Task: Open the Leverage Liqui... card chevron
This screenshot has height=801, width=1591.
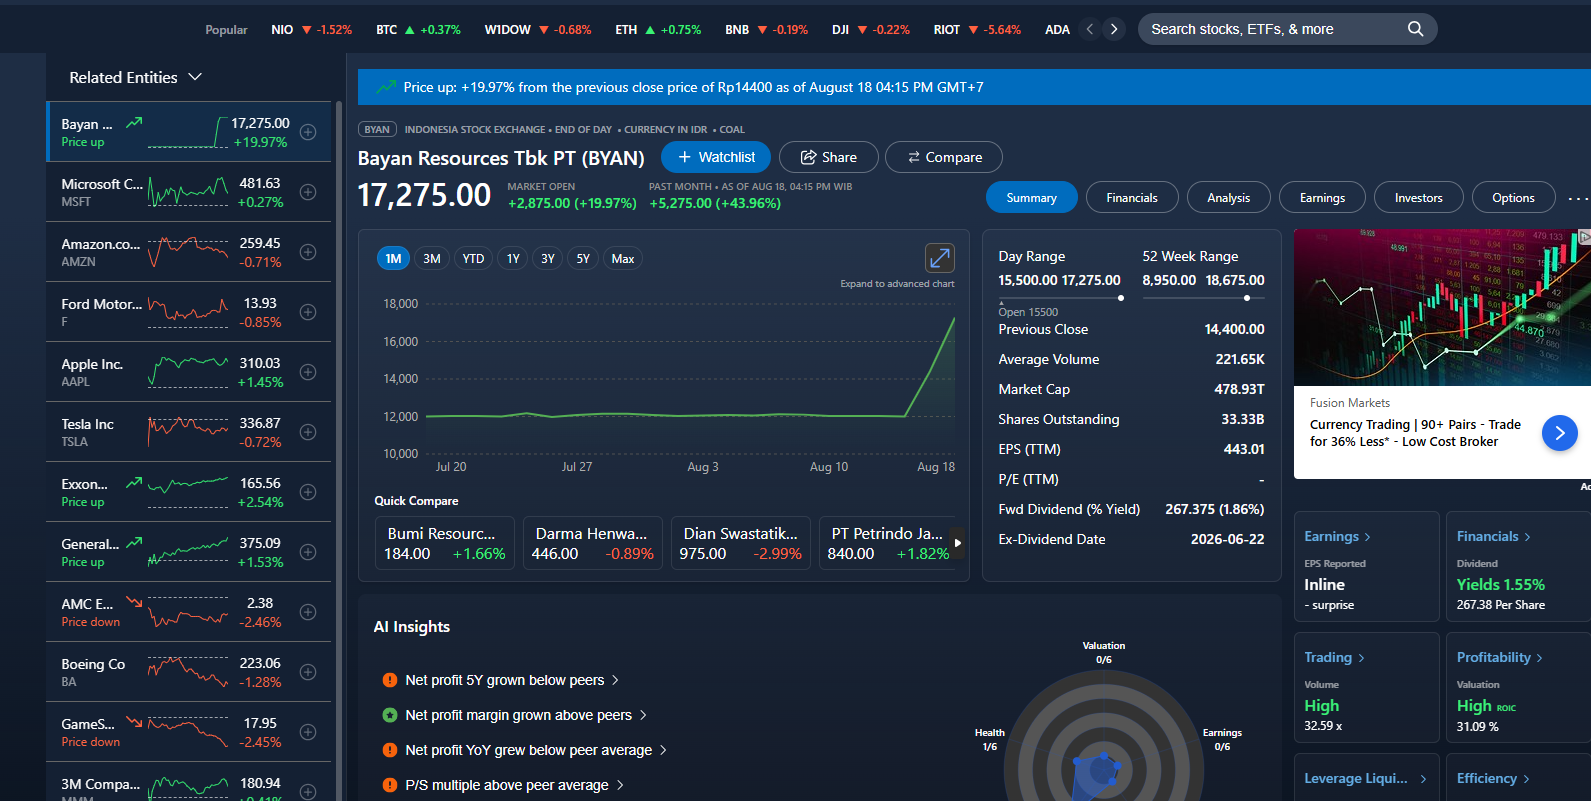Action: click(1423, 779)
